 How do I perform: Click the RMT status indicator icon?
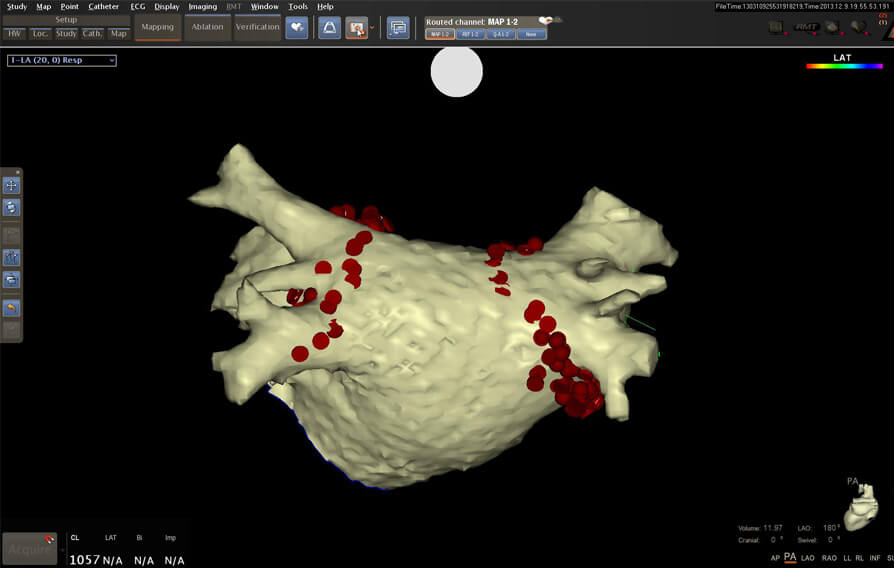pyautogui.click(x=806, y=27)
